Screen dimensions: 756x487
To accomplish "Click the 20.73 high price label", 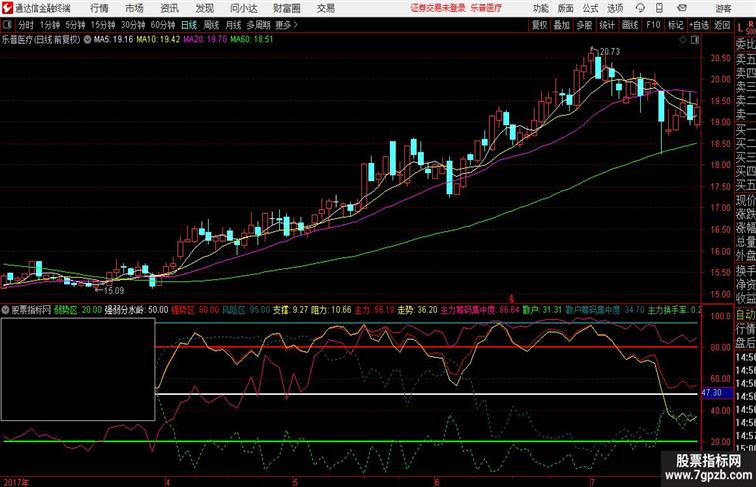I will (x=610, y=52).
